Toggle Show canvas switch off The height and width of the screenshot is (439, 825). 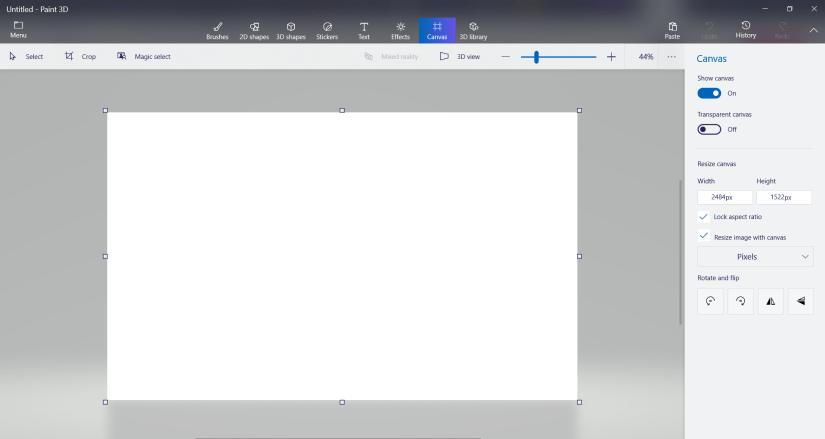point(709,93)
